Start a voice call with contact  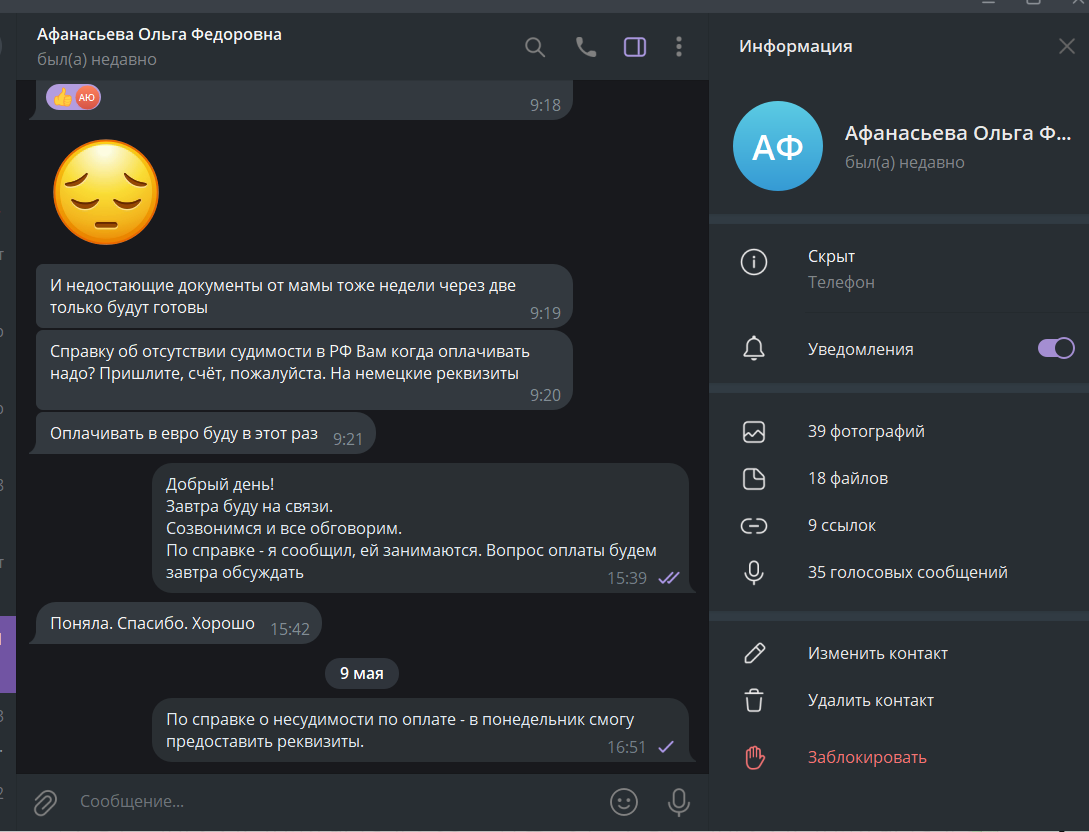[x=585, y=47]
